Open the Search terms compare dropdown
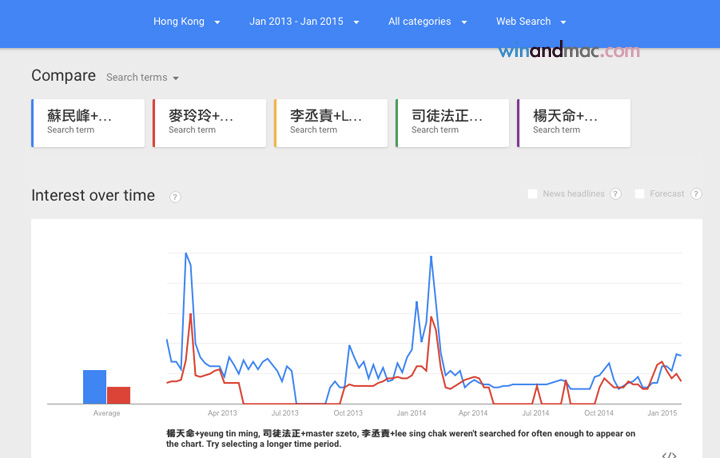The image size is (720, 458). [x=142, y=77]
